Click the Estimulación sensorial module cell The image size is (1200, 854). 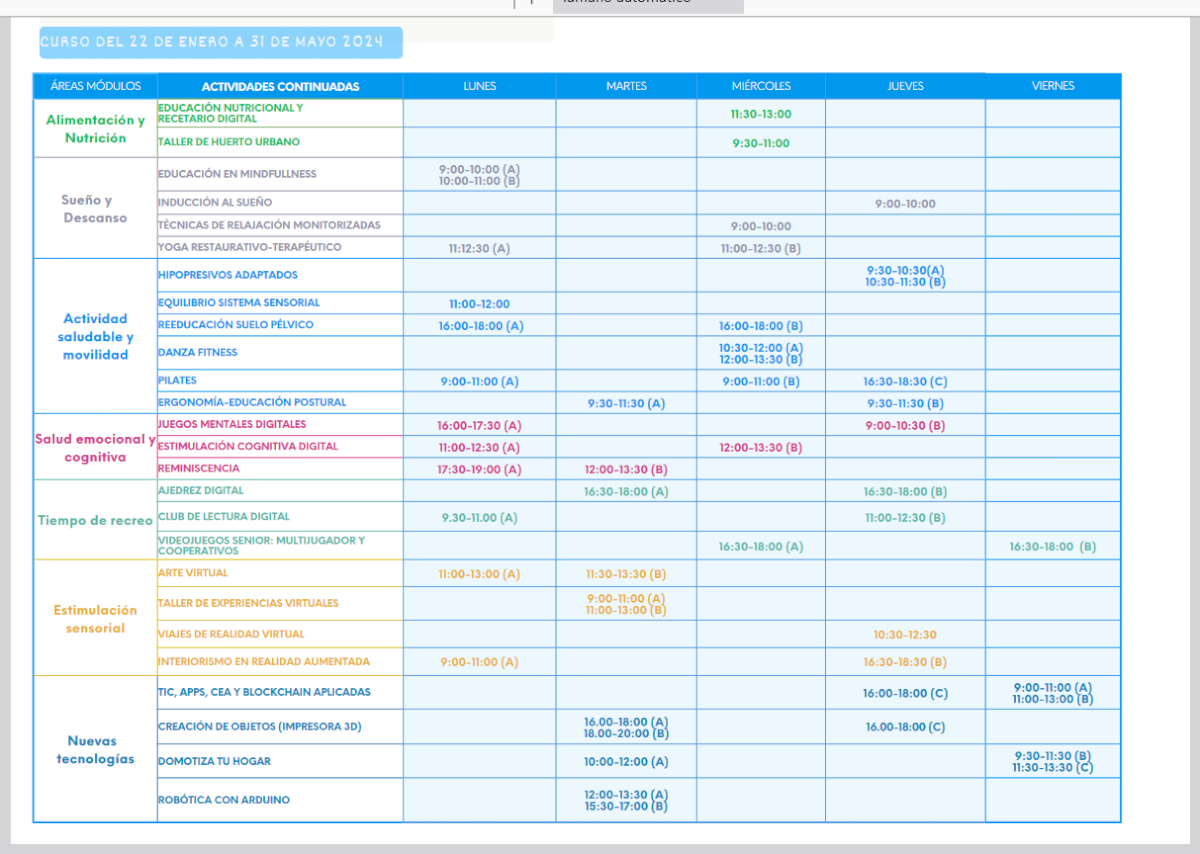pos(95,619)
